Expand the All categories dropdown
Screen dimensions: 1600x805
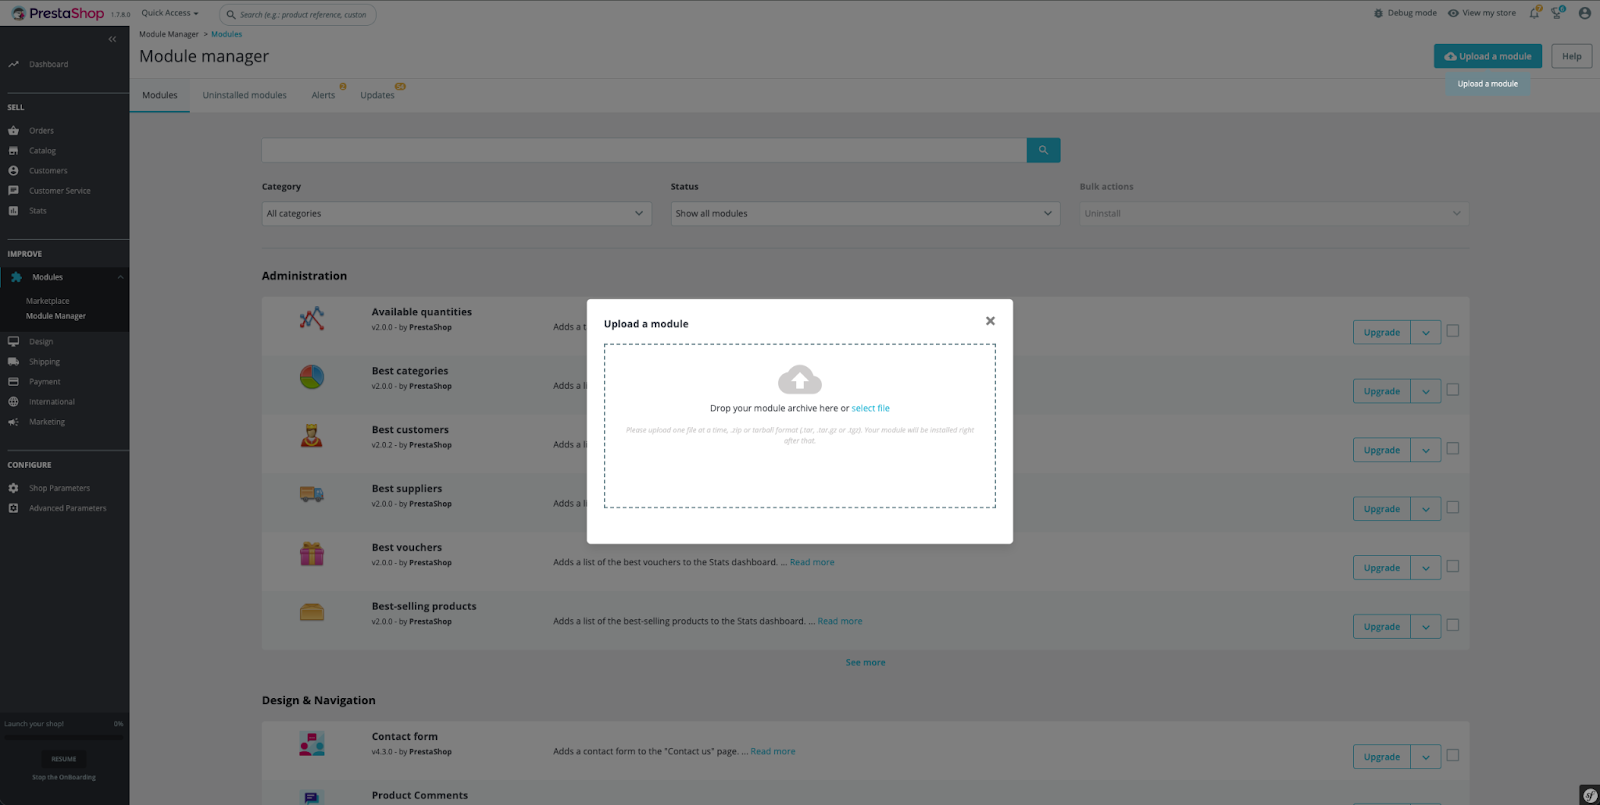[456, 214]
